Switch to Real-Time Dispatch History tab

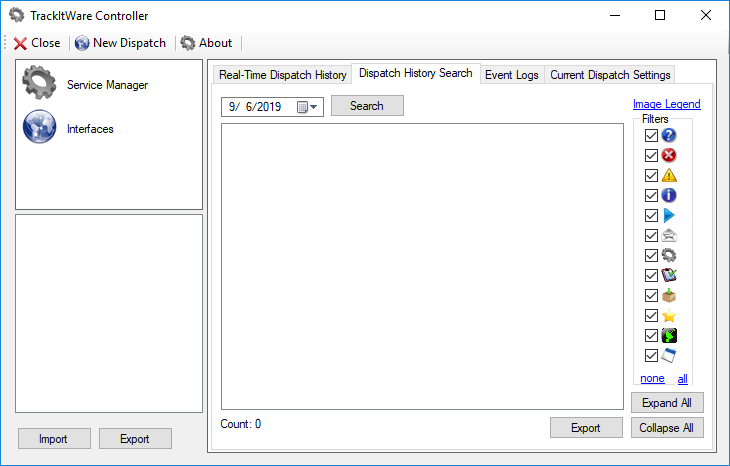(x=283, y=75)
